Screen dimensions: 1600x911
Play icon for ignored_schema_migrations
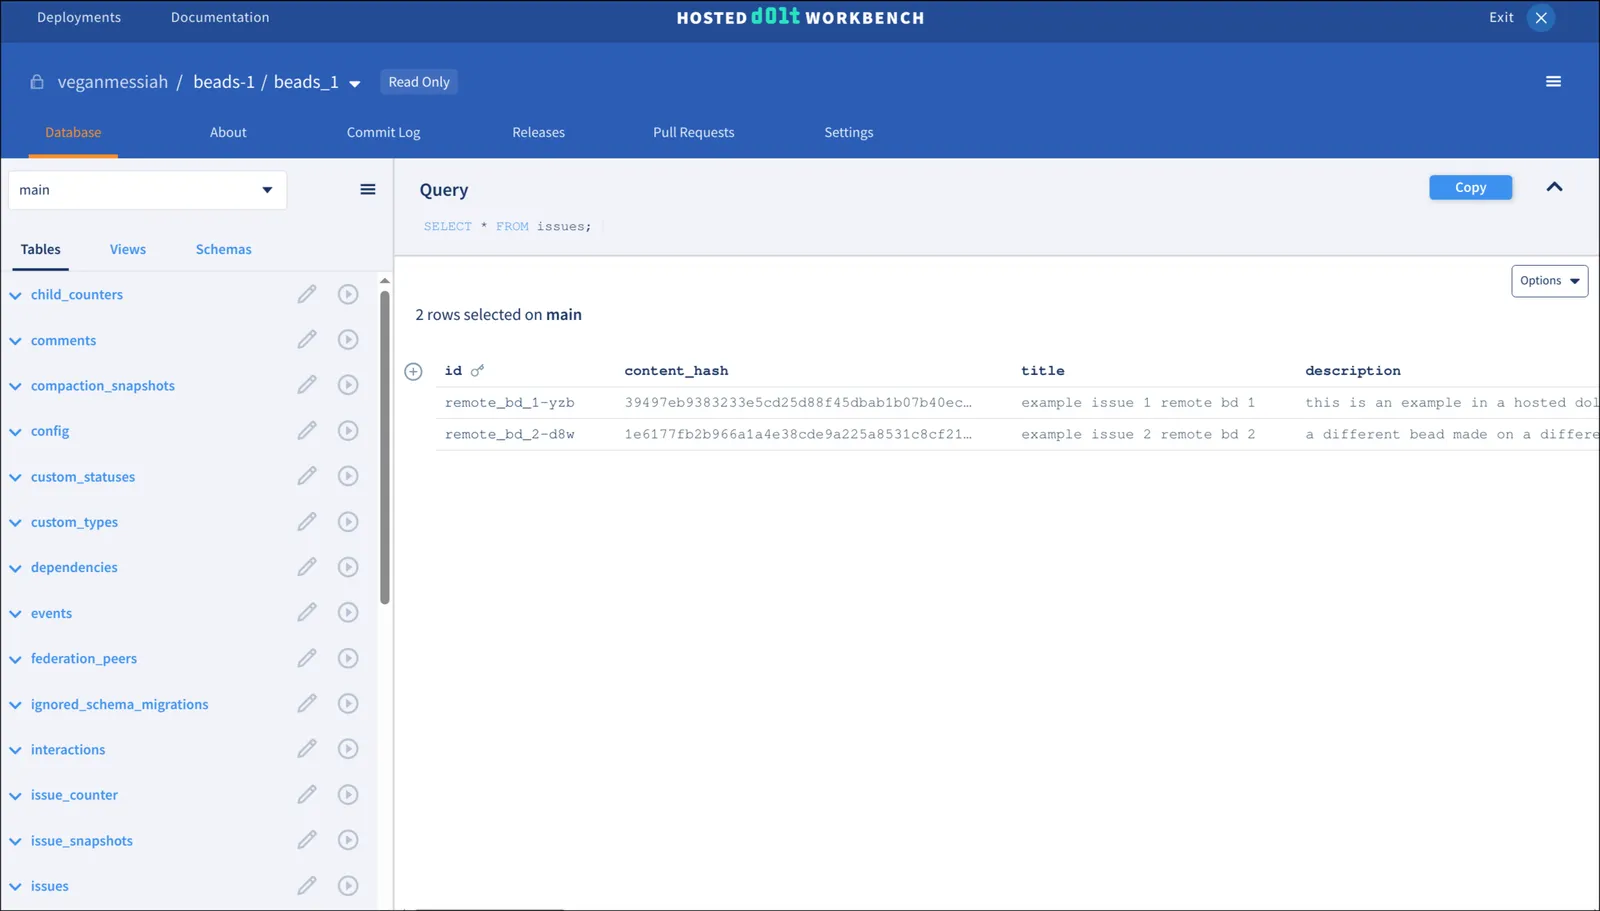click(x=348, y=704)
